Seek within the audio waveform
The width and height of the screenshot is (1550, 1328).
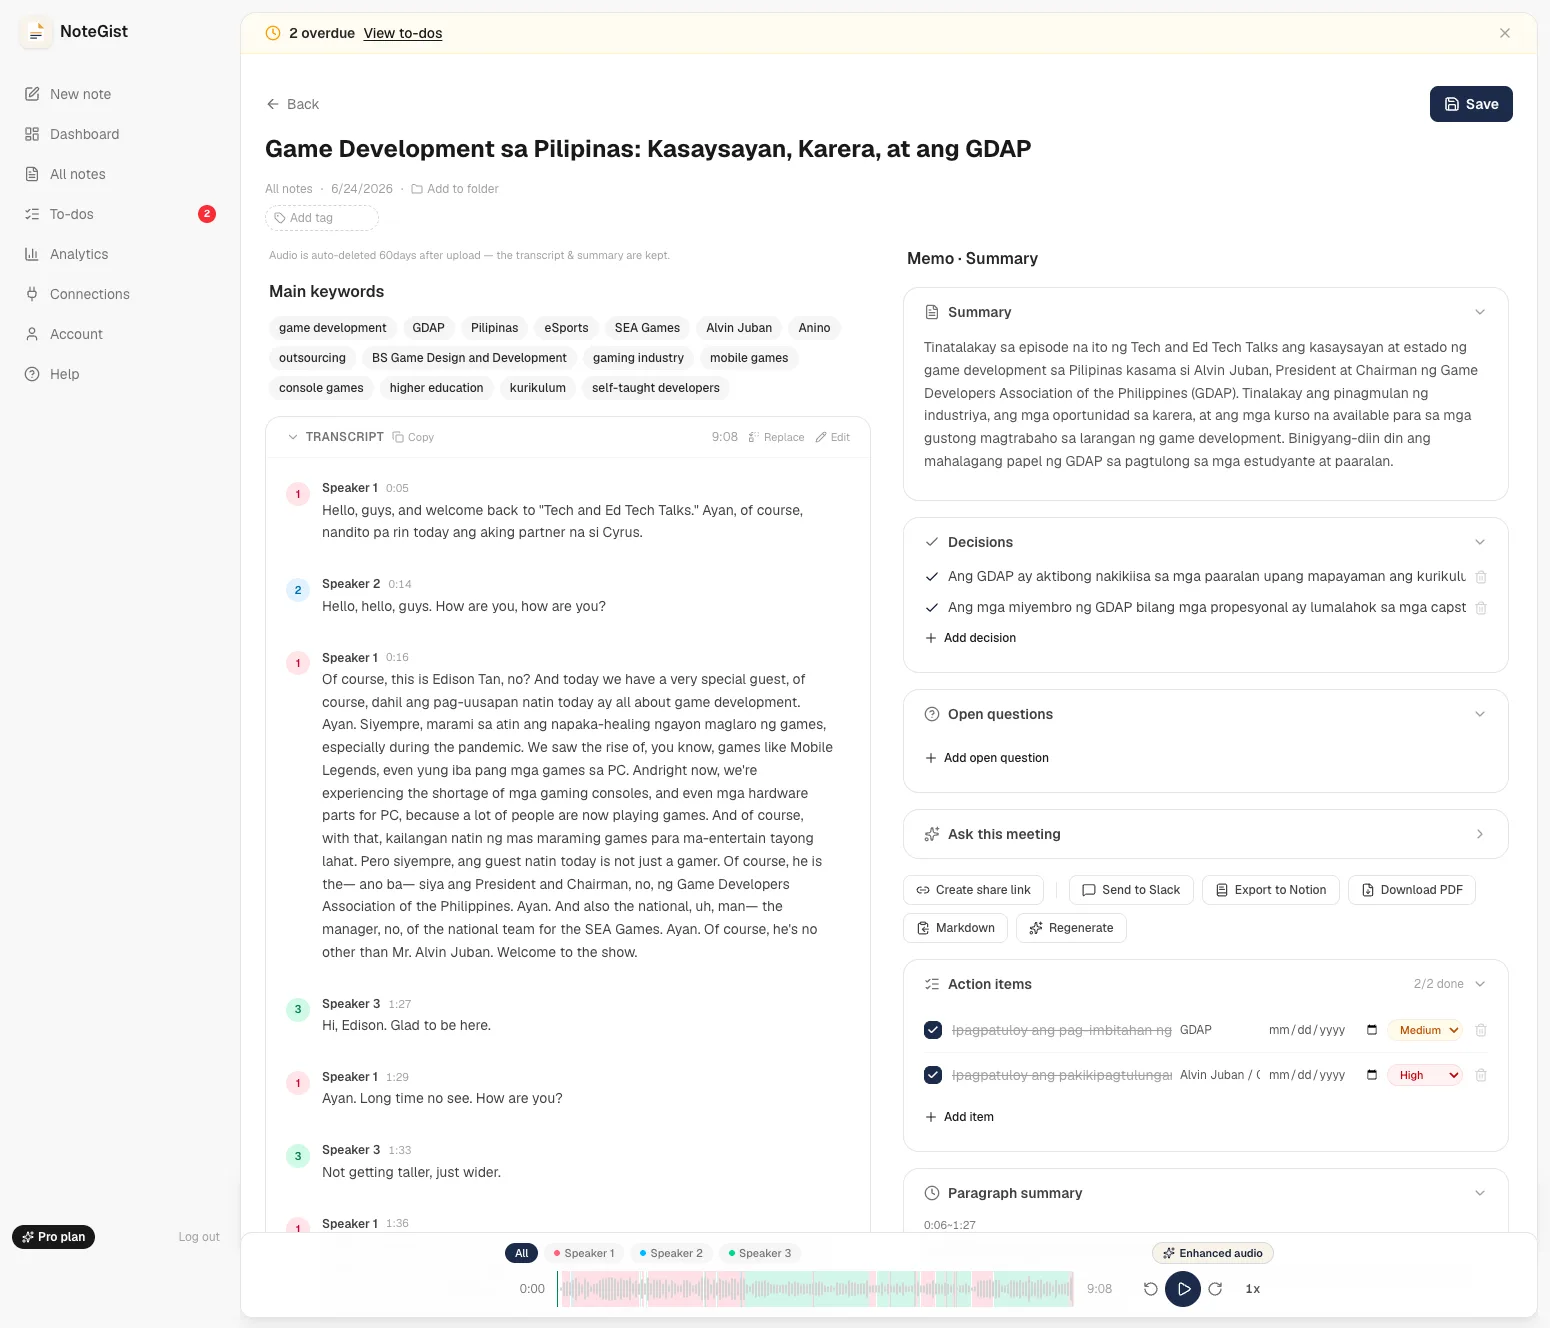(x=815, y=1289)
